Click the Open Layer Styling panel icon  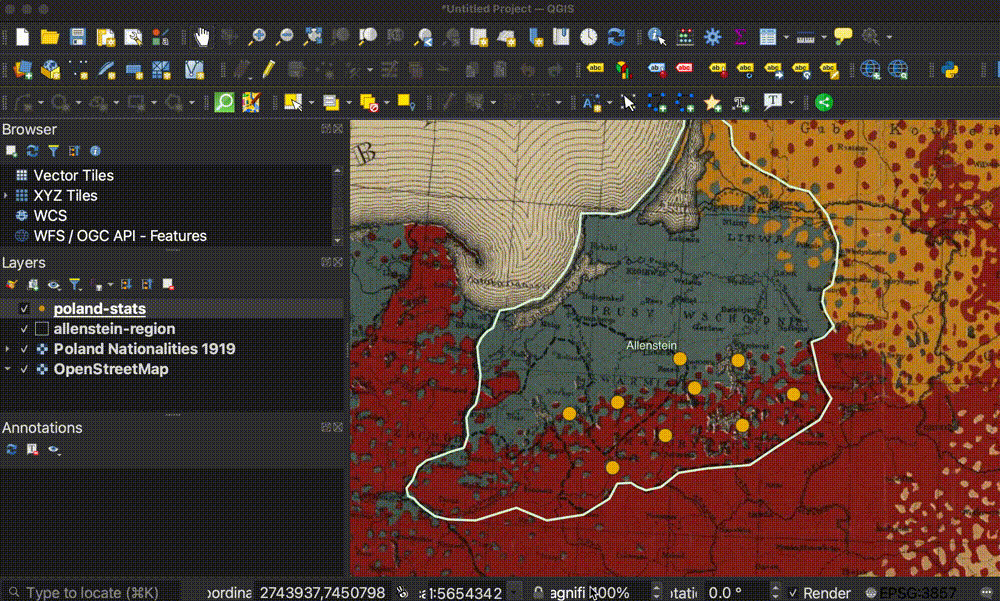pos(11,285)
